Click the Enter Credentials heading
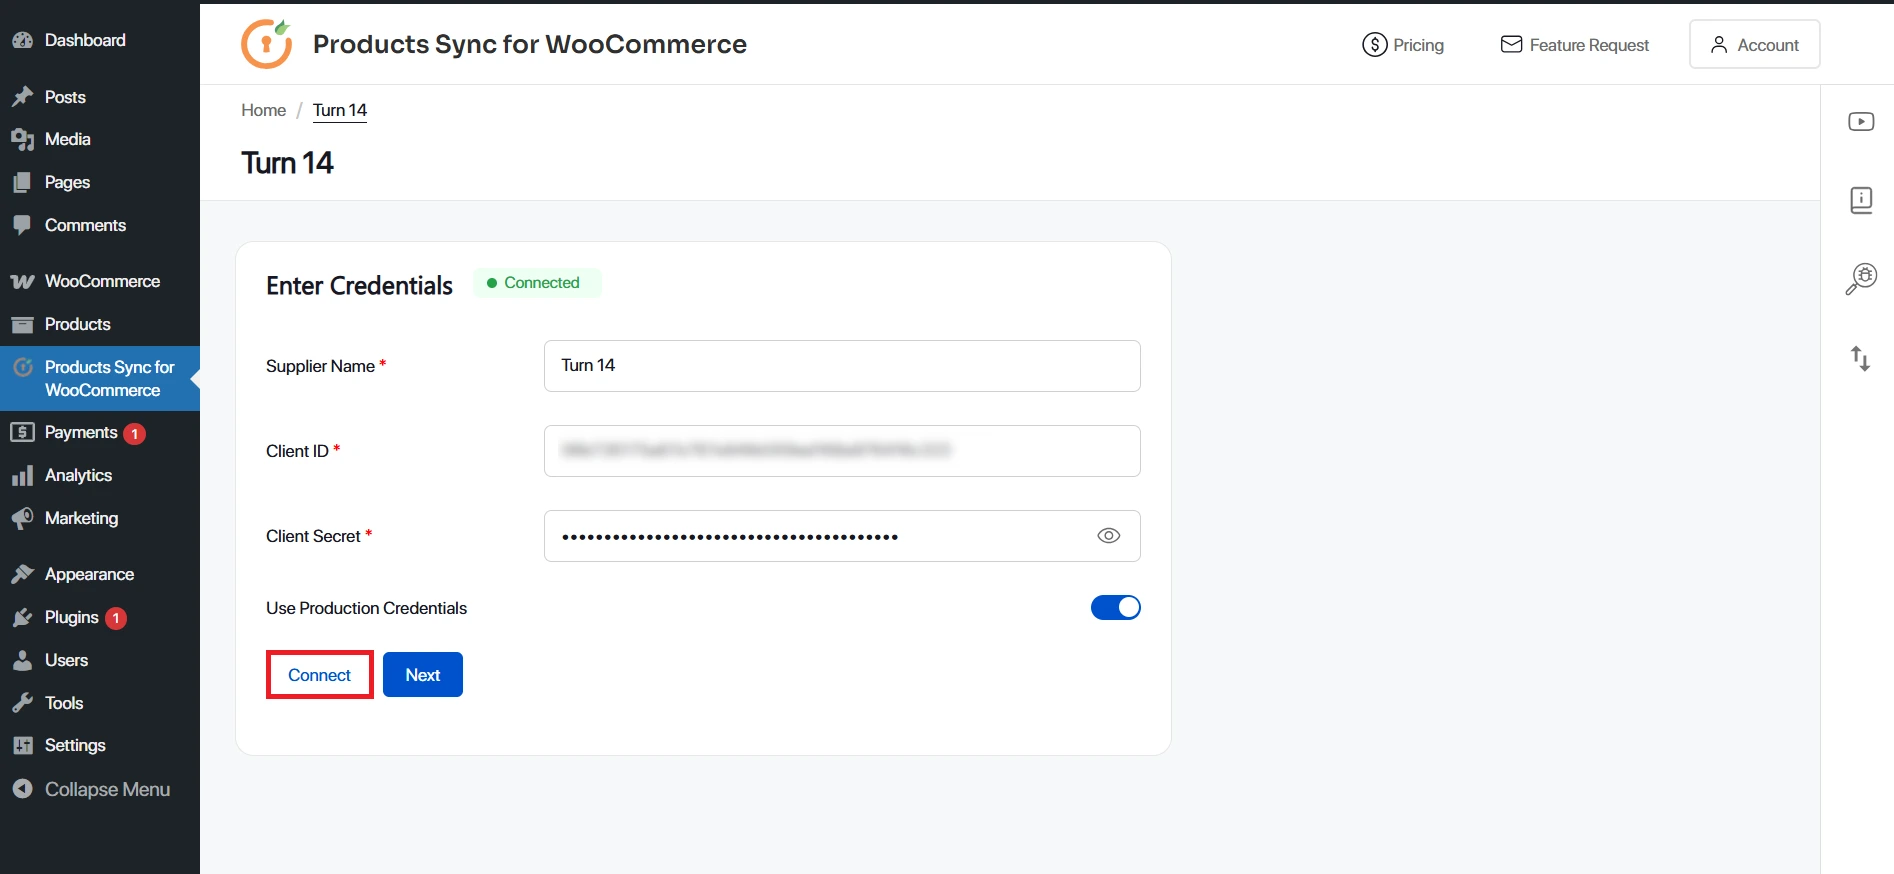 pos(359,286)
